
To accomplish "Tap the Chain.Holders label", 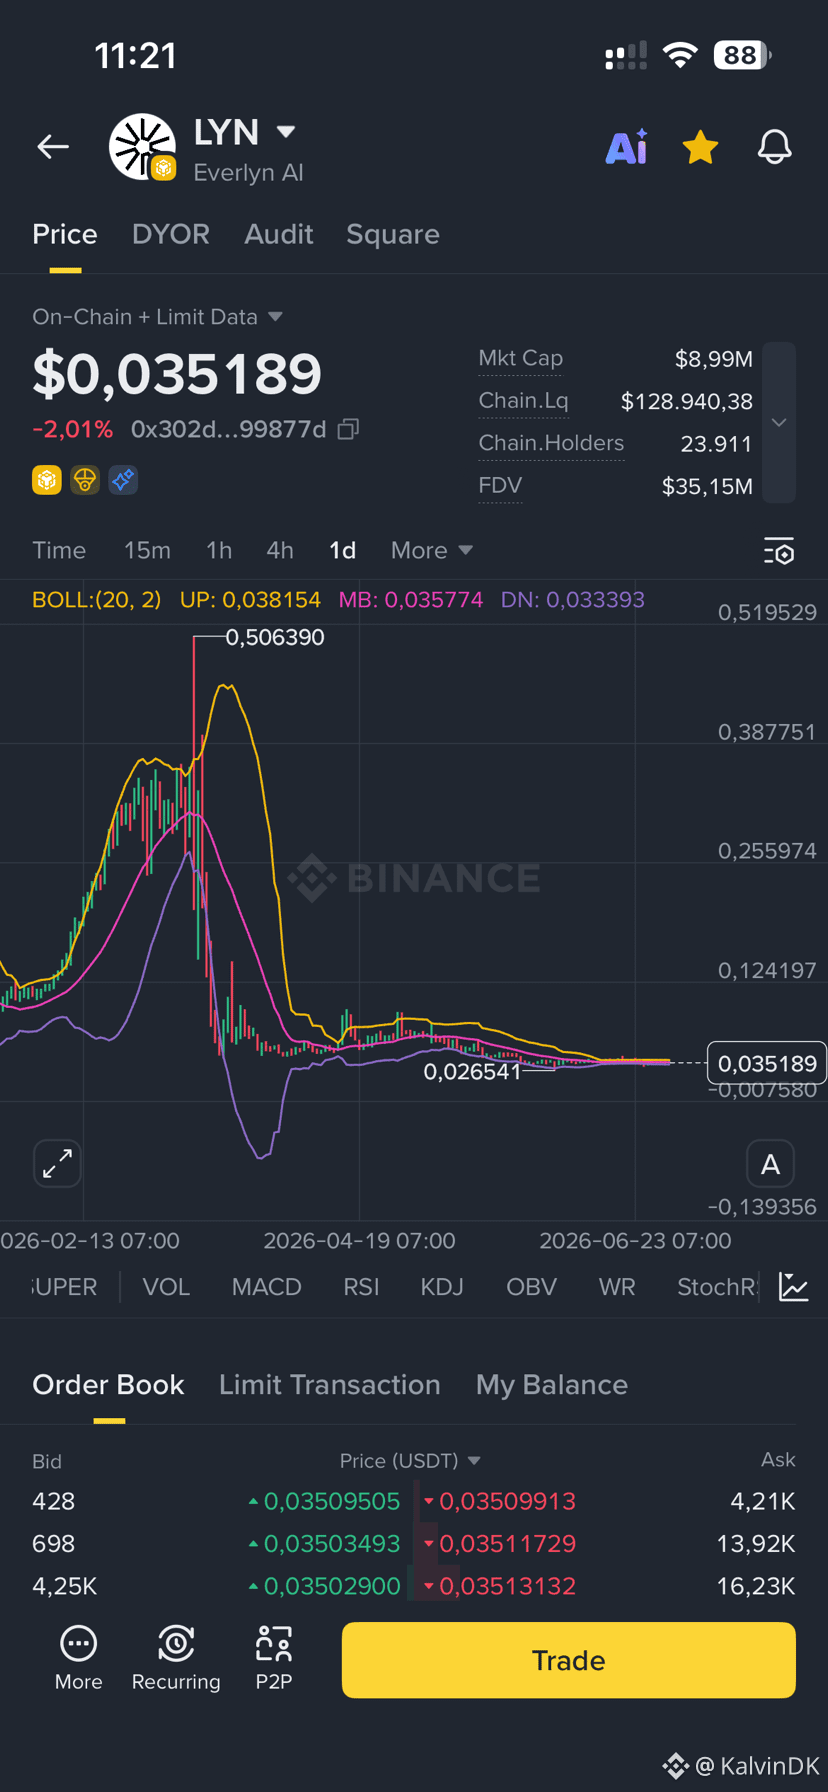I will [x=551, y=443].
